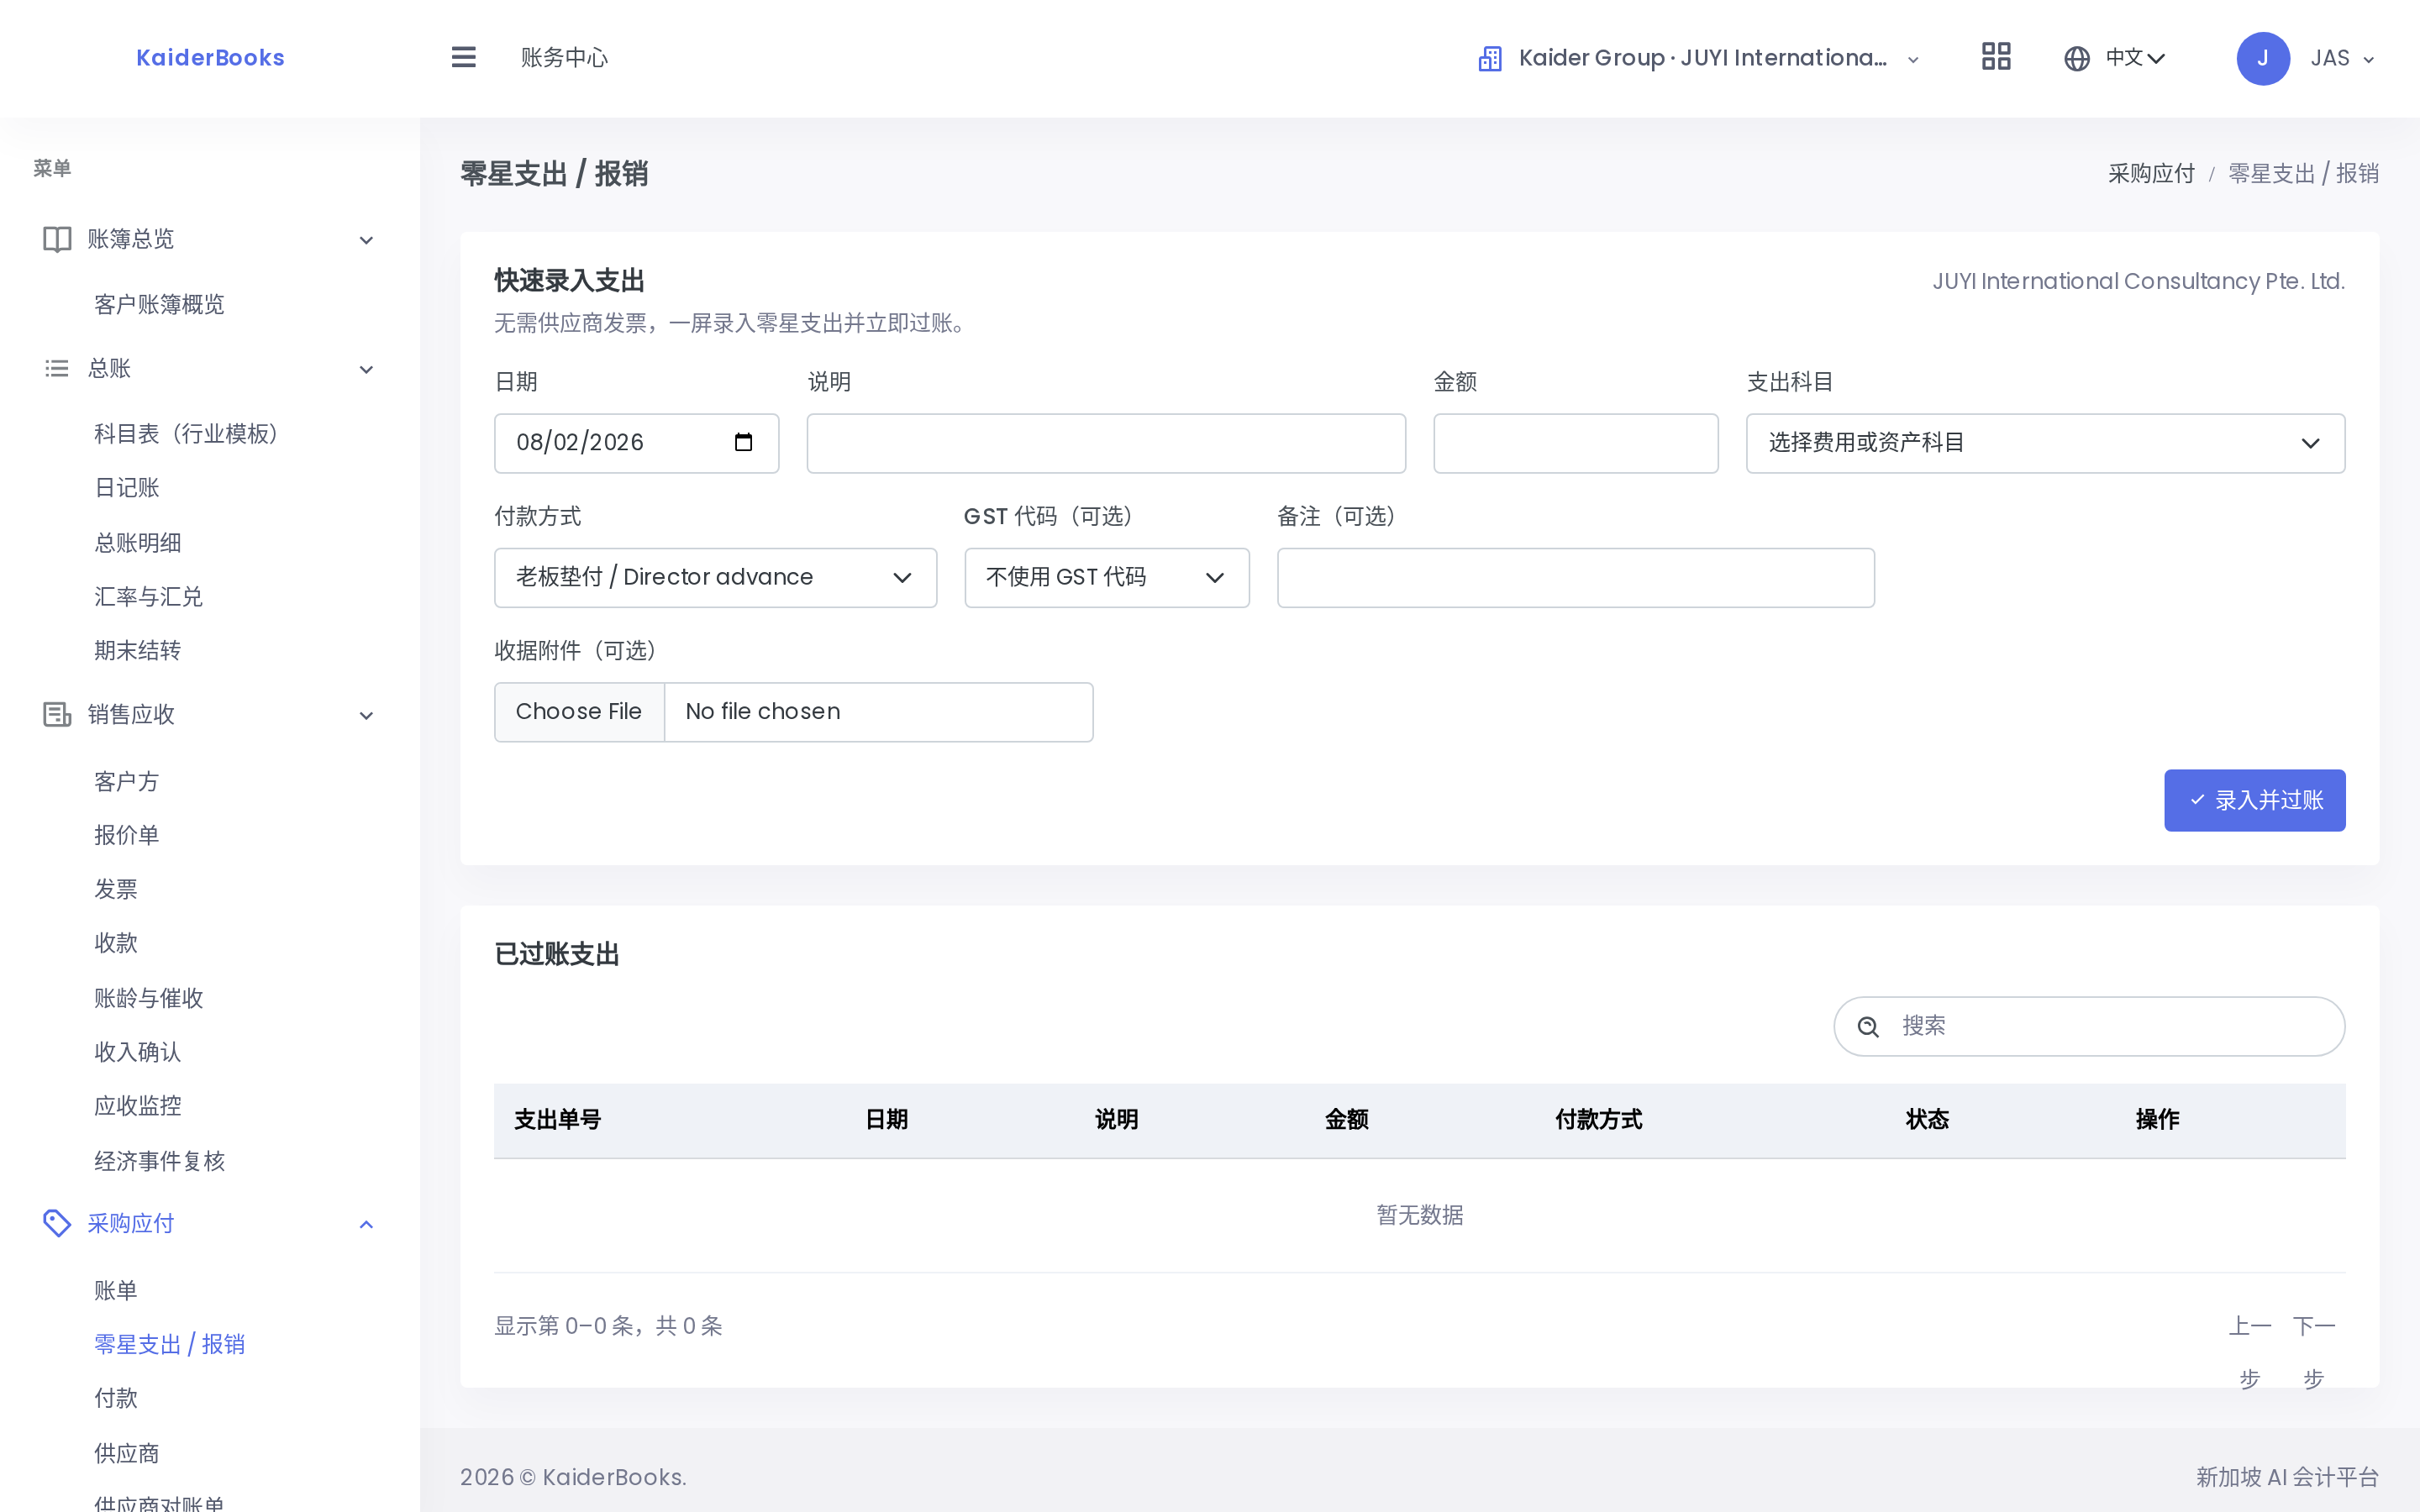
Task: Open 应收监控 menu item
Action: click(x=137, y=1106)
